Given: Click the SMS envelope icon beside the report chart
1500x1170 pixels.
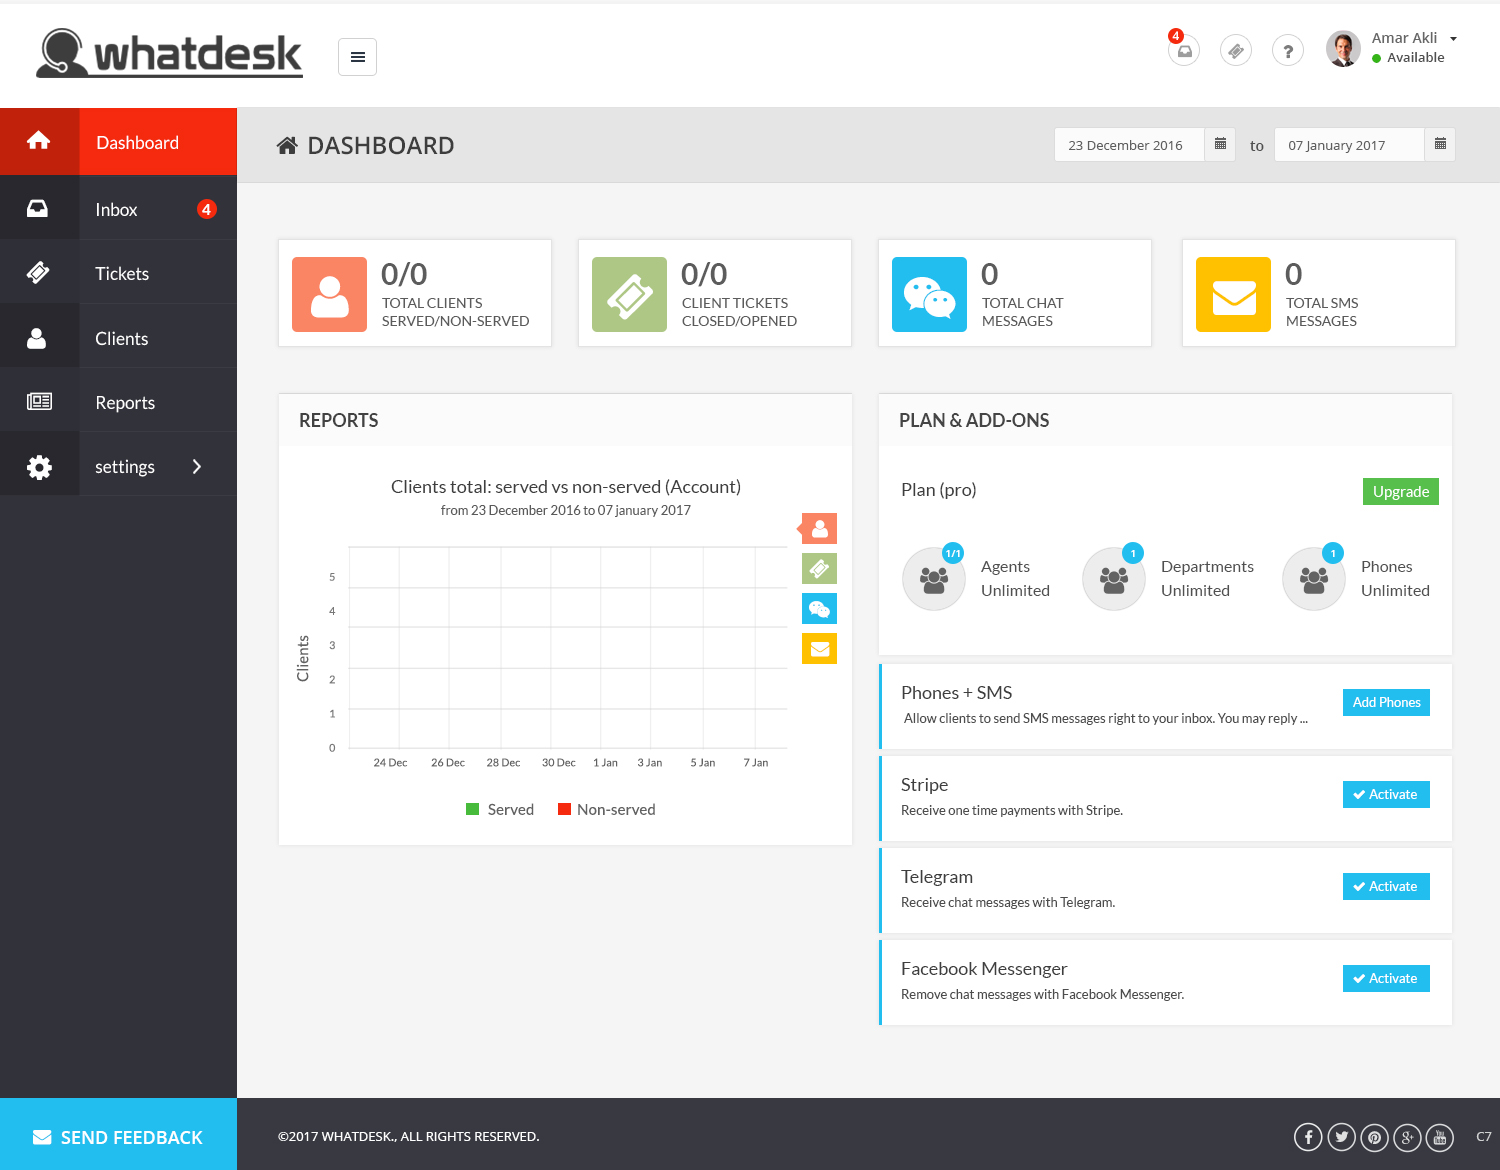Looking at the screenshot, I should point(819,648).
